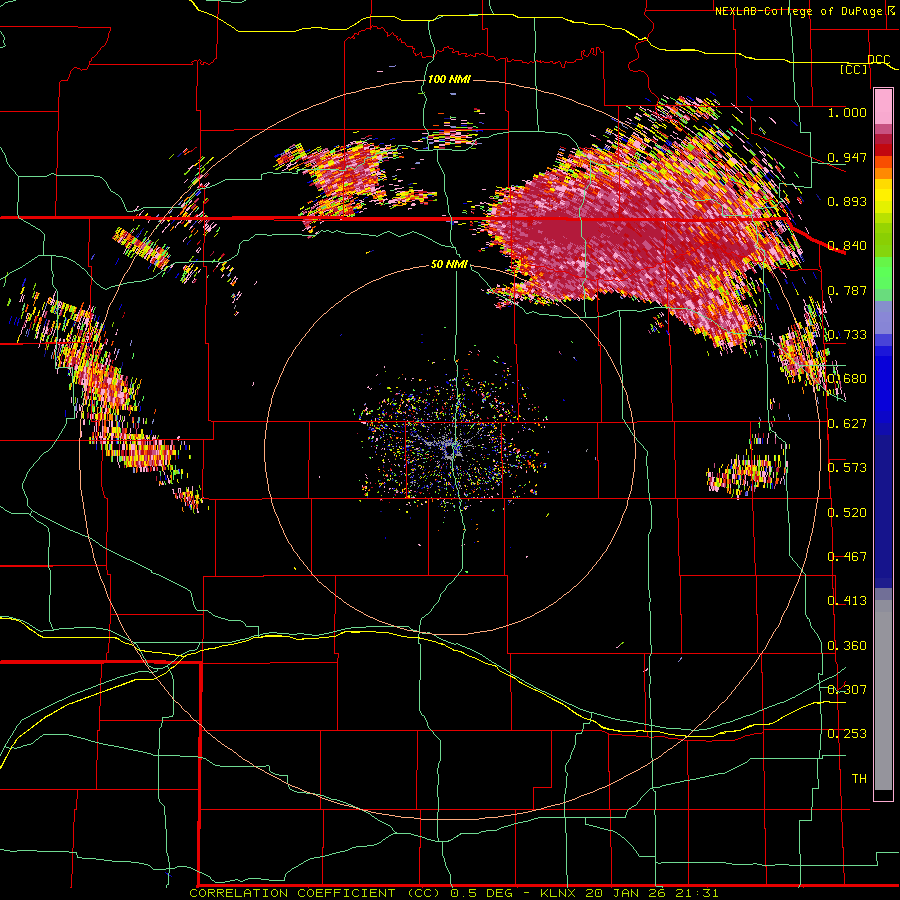Click the 0.413 scale value

point(847,601)
